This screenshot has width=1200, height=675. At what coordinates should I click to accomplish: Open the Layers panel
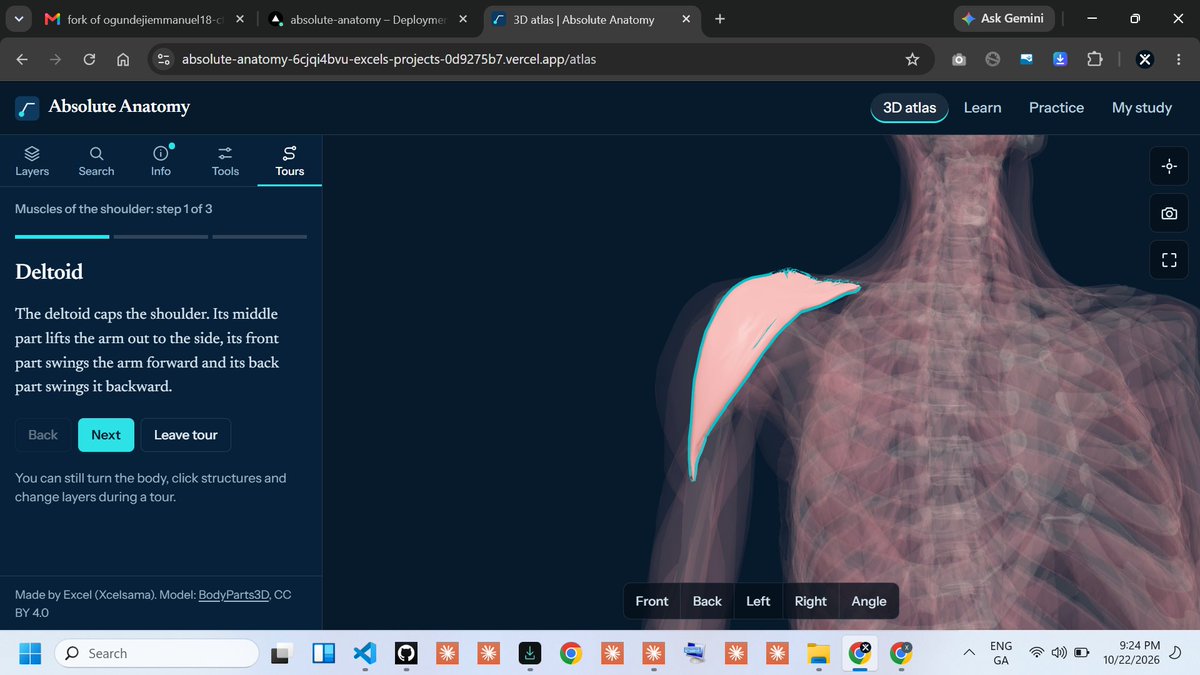point(32,161)
